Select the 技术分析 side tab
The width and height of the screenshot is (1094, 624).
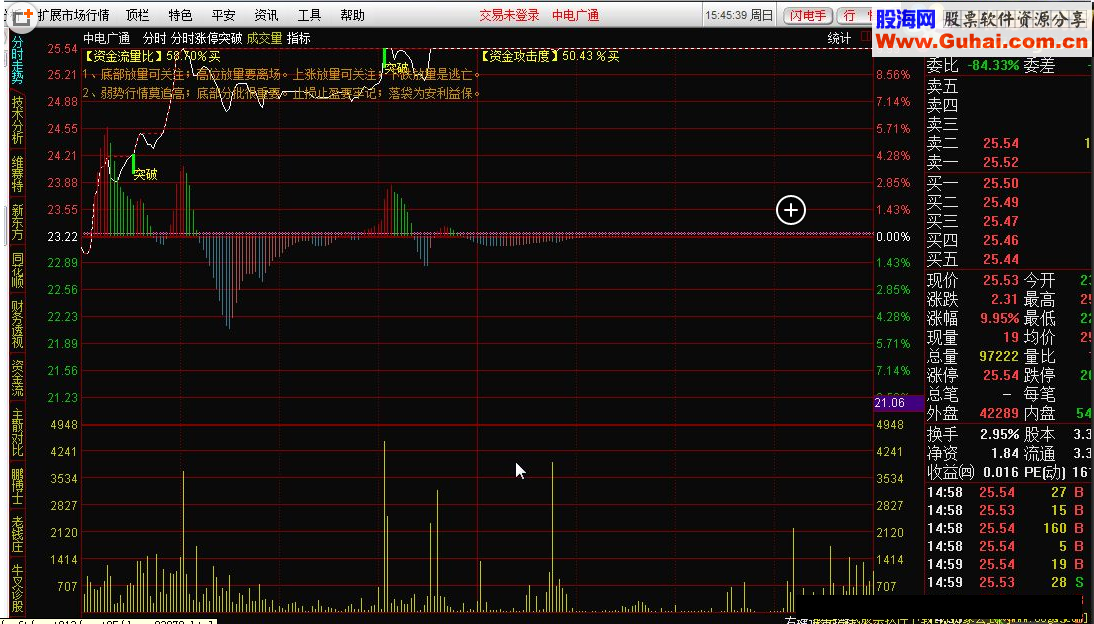[17, 119]
